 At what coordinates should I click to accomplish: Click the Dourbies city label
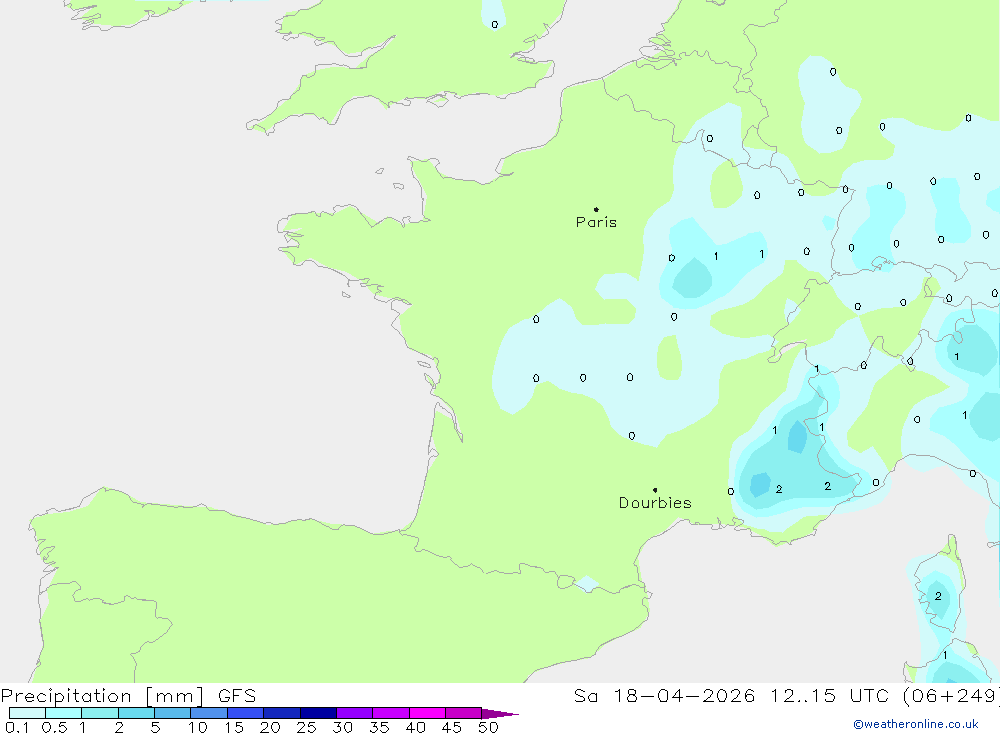click(655, 503)
